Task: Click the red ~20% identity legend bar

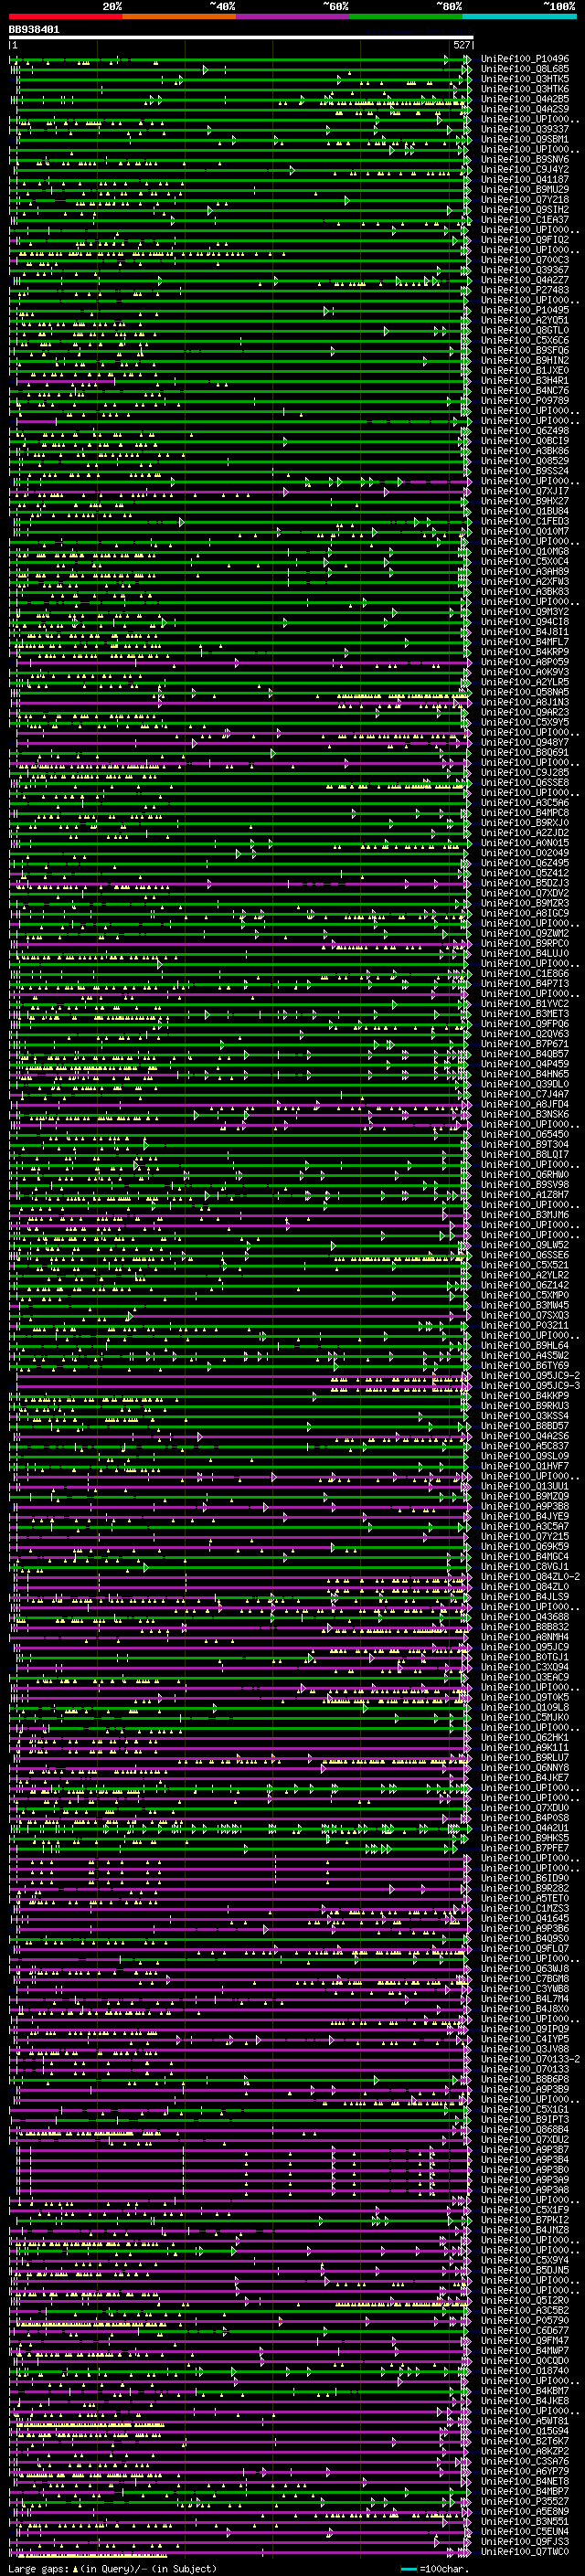Action: (65, 16)
